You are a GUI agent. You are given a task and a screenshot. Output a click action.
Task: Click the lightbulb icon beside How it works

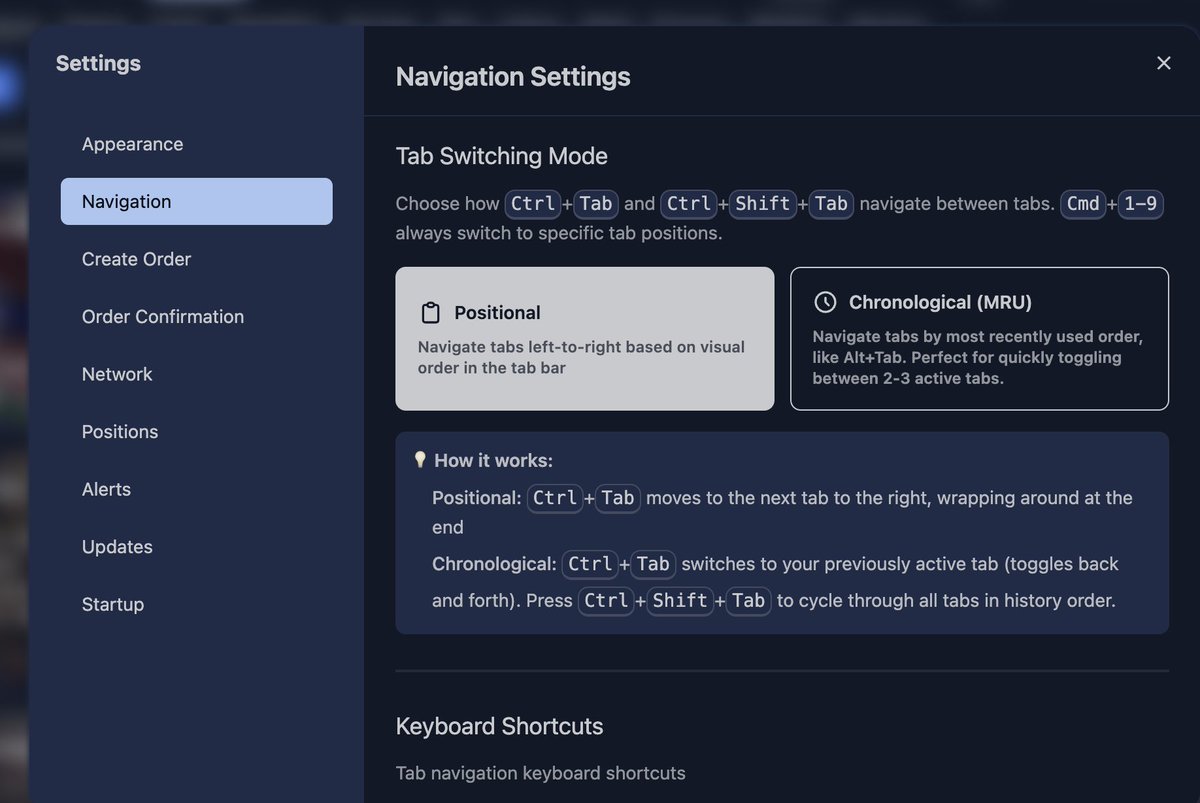[x=421, y=460]
